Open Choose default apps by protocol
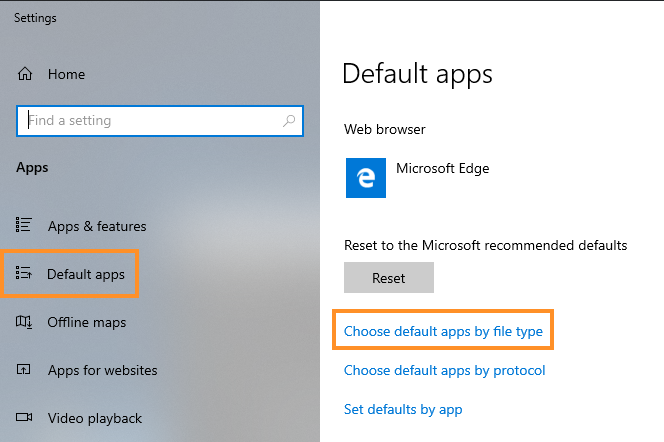Viewport: 664px width, 442px height. 444,370
